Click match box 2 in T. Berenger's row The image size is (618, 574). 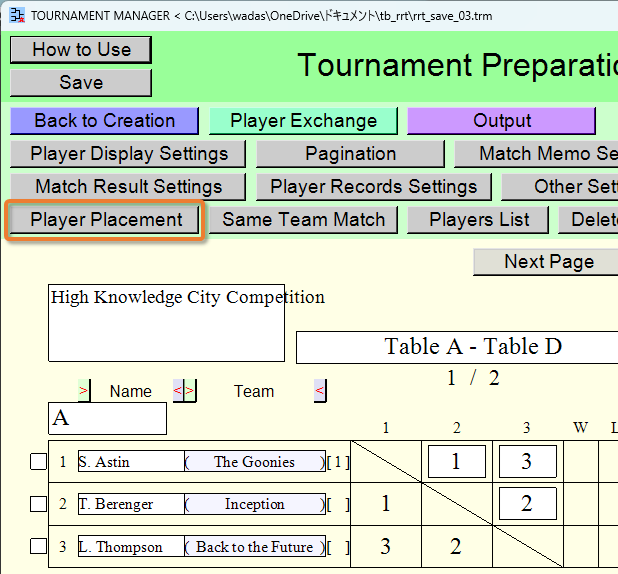[x=528, y=503]
